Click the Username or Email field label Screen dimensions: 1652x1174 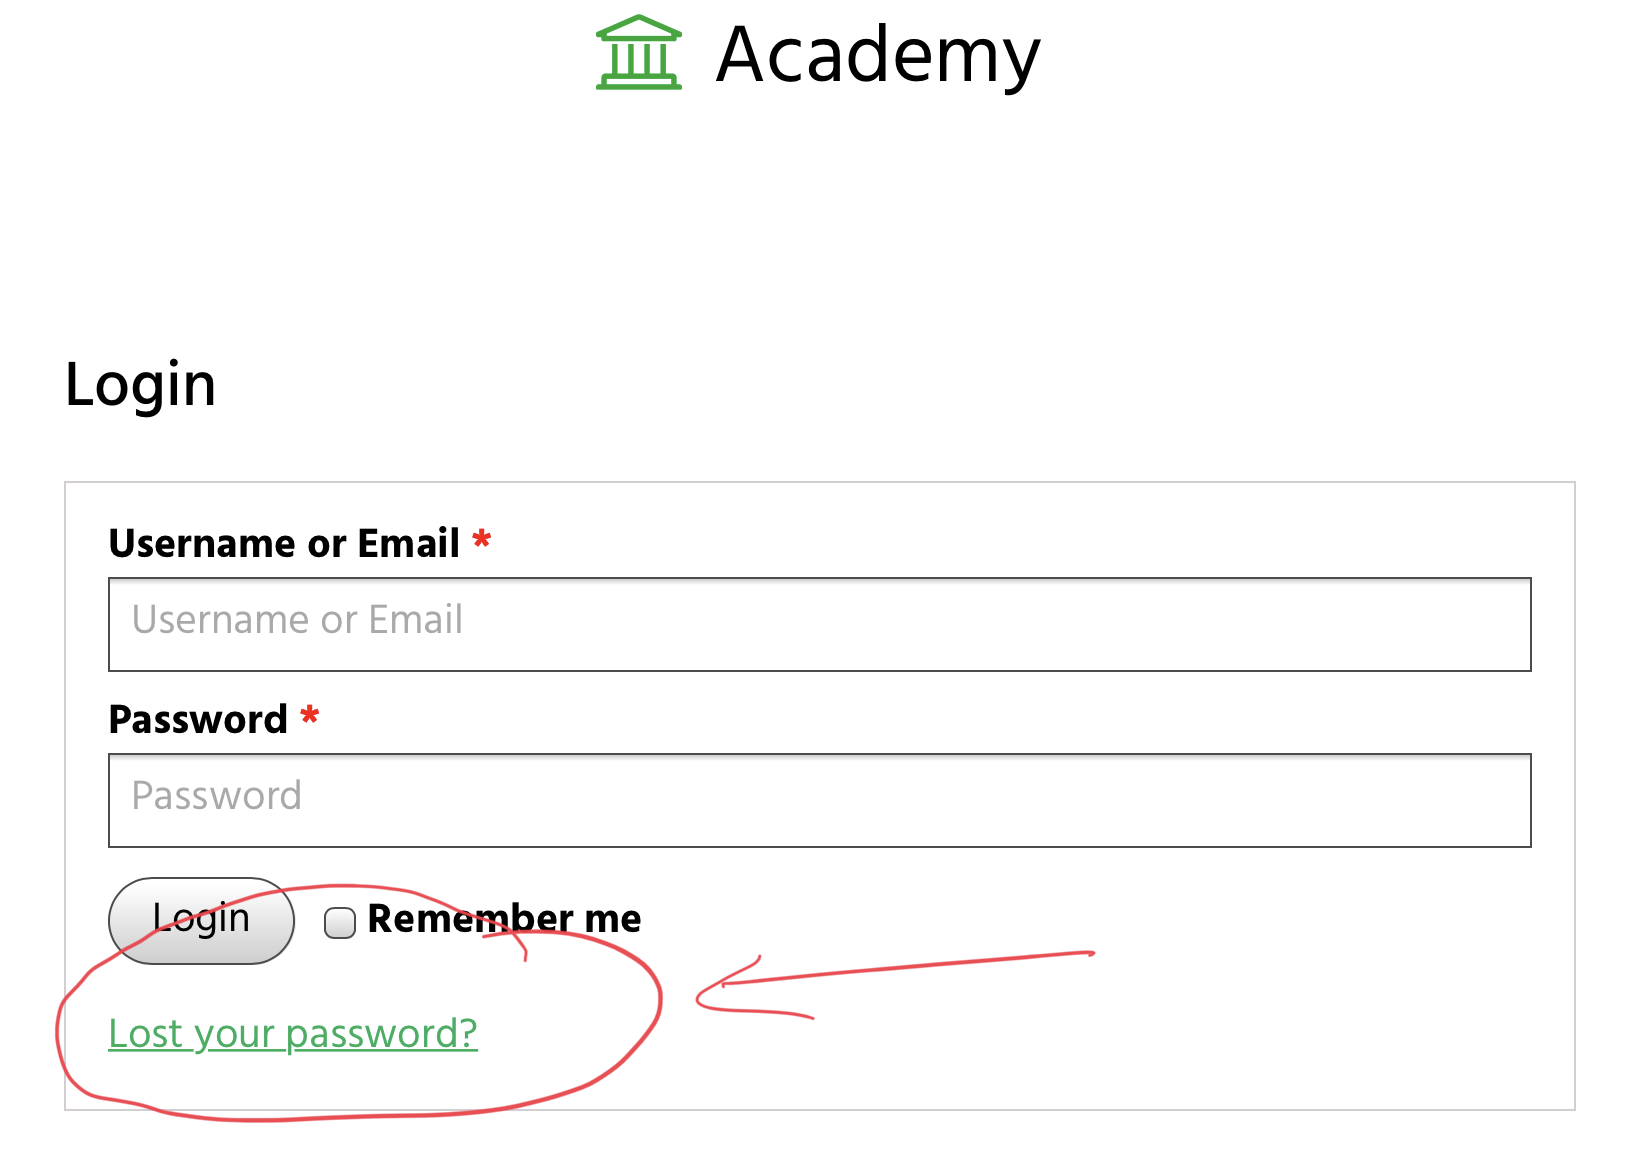point(284,543)
